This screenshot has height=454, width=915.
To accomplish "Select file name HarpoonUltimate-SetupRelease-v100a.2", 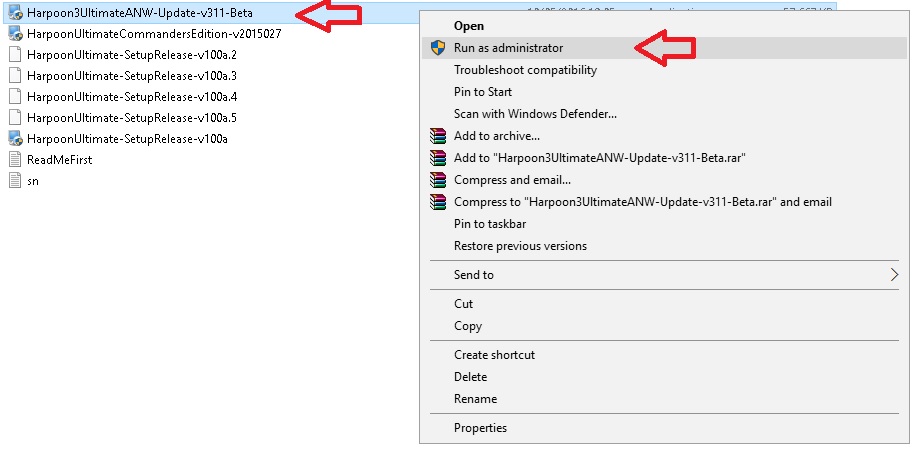I will pyautogui.click(x=131, y=55).
